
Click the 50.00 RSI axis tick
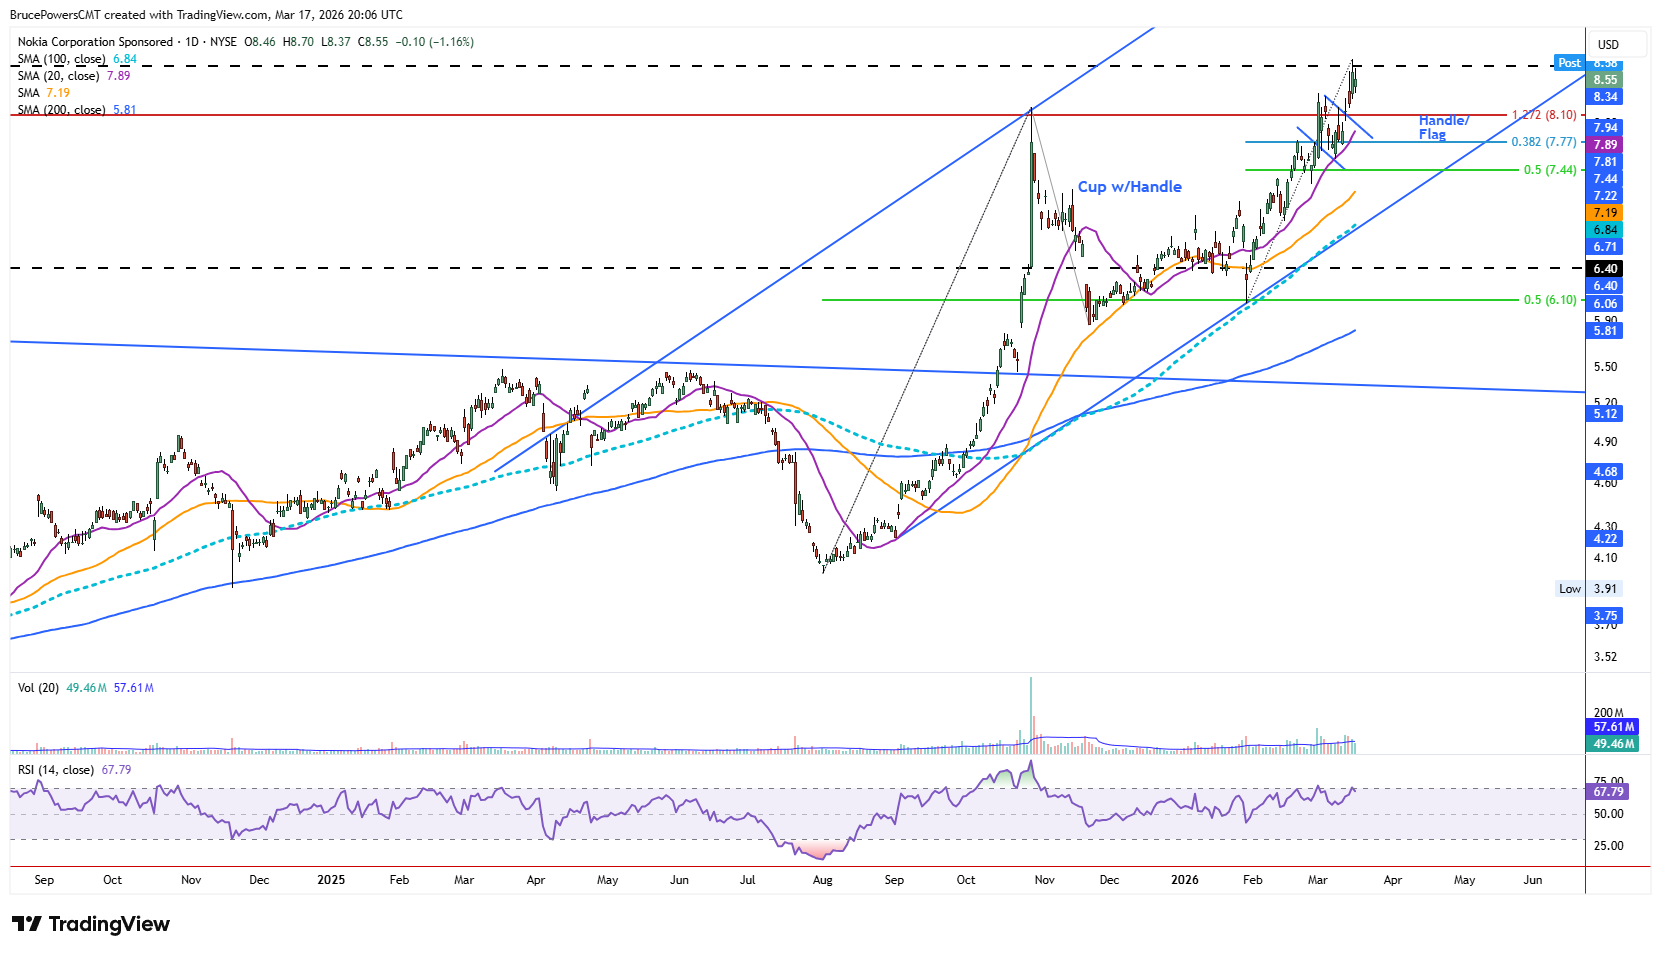tap(1608, 814)
